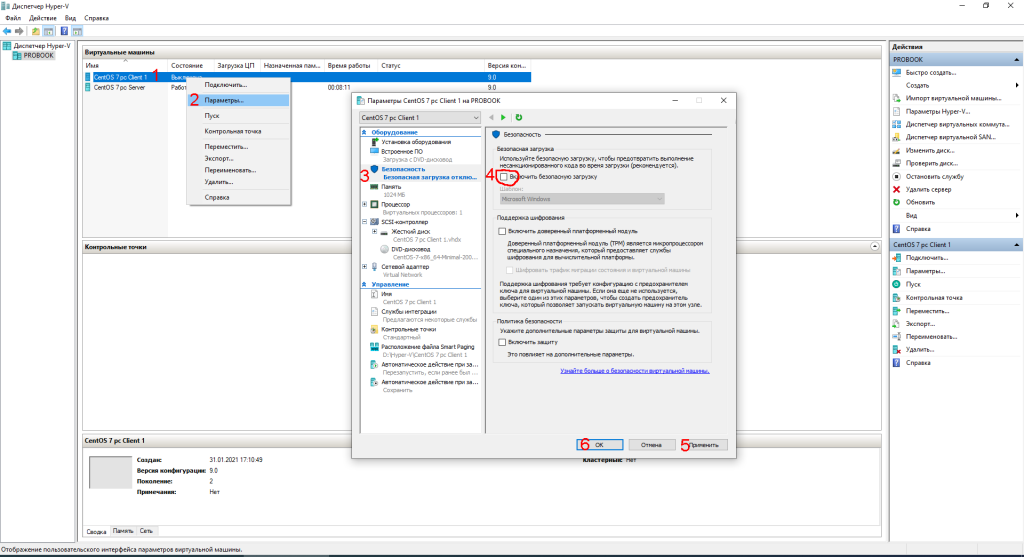
Task: Open the Действие menu
Action: [42, 18]
